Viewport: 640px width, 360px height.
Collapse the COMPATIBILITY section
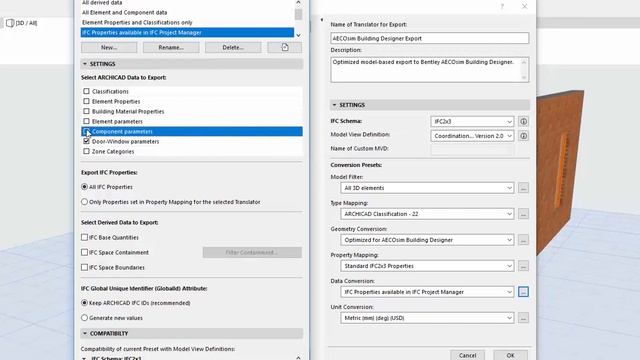85,333
